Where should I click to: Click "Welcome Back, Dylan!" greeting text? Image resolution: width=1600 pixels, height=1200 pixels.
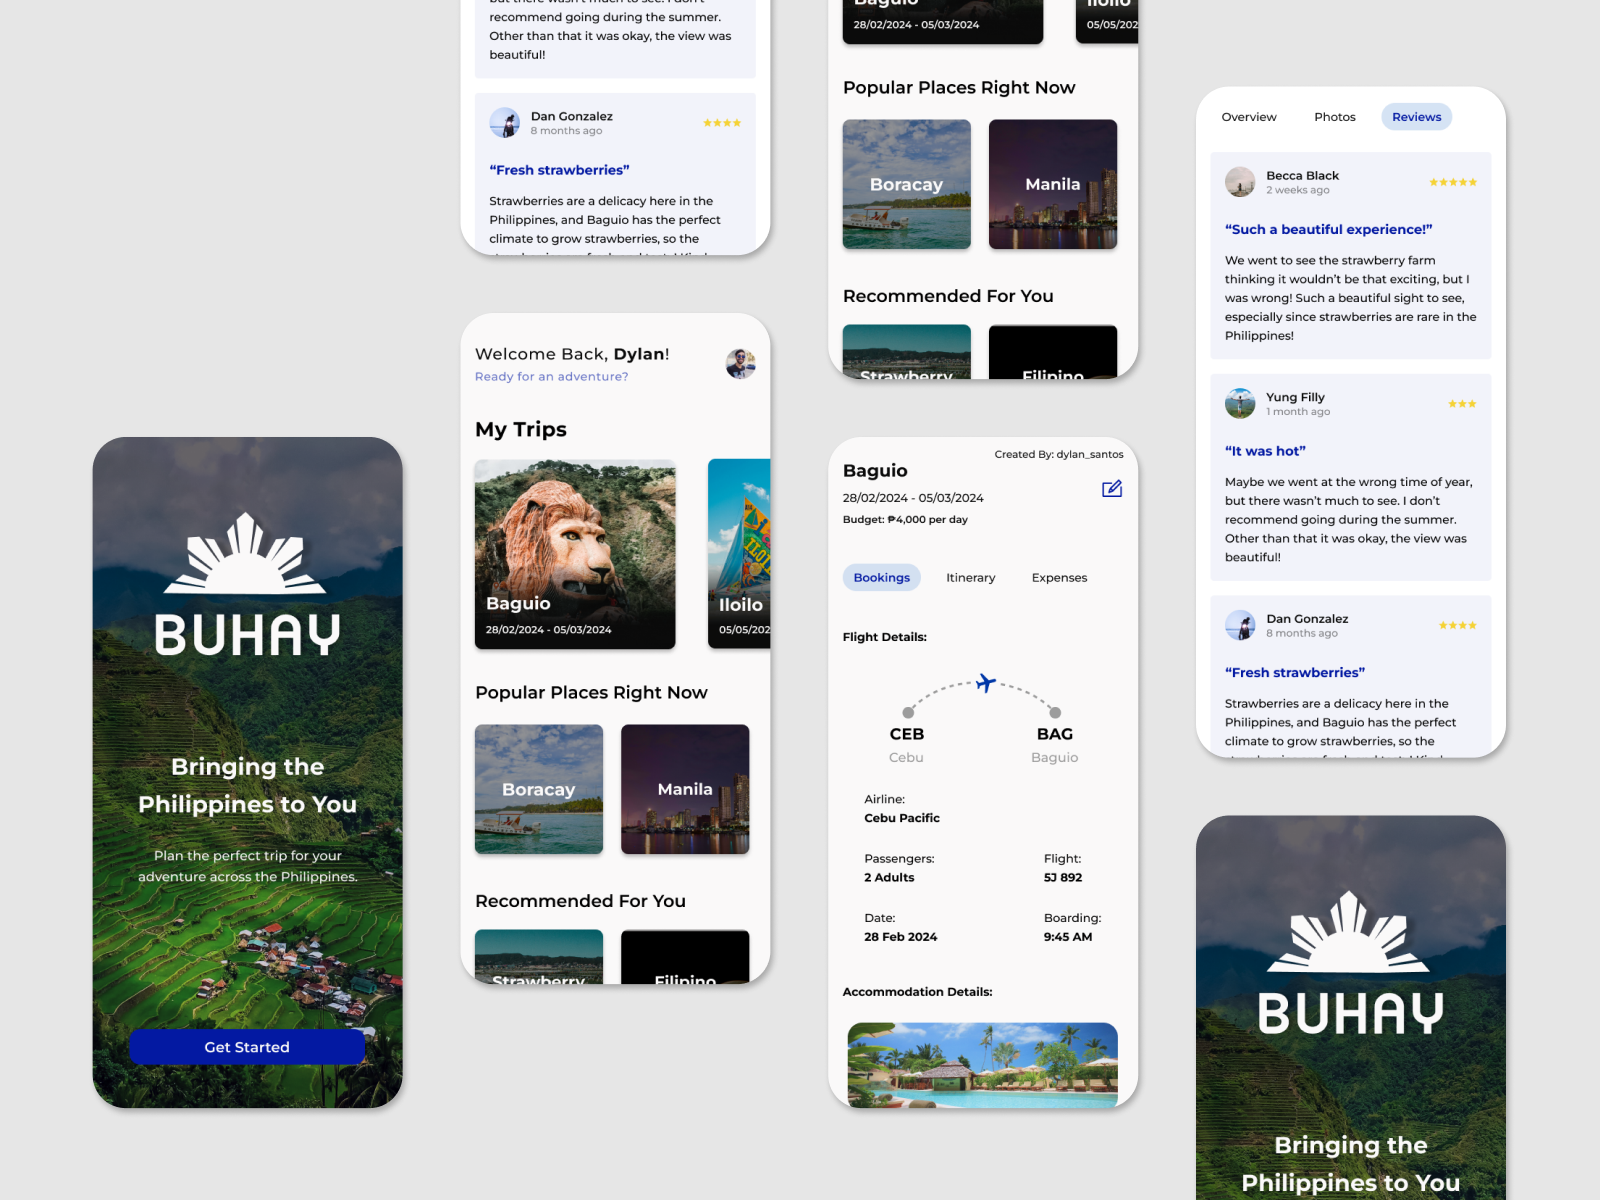(572, 354)
